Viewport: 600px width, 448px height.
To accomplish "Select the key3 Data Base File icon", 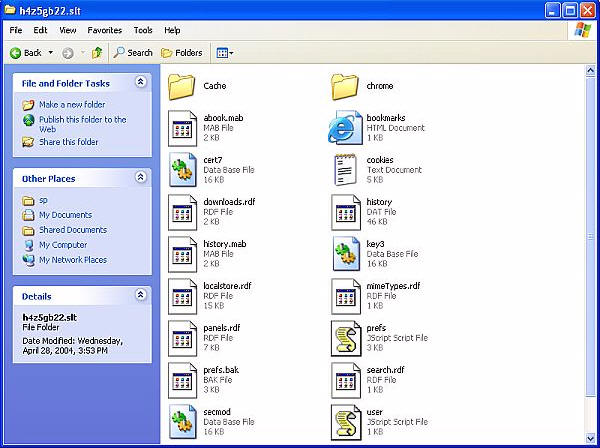I will [x=345, y=254].
